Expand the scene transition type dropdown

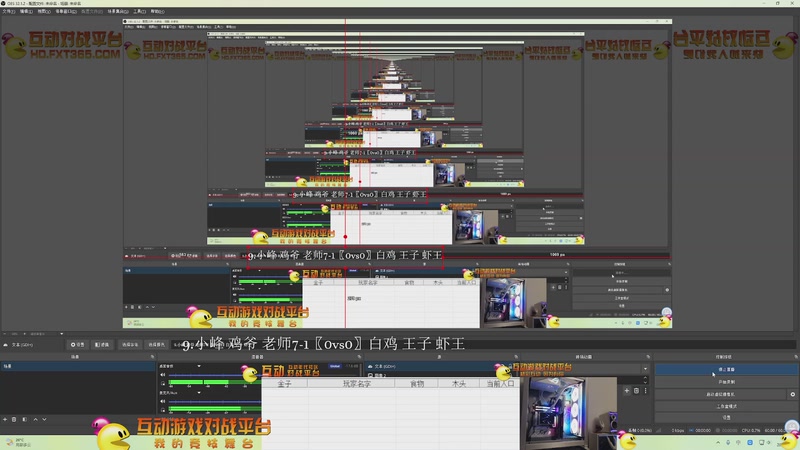click(645, 369)
